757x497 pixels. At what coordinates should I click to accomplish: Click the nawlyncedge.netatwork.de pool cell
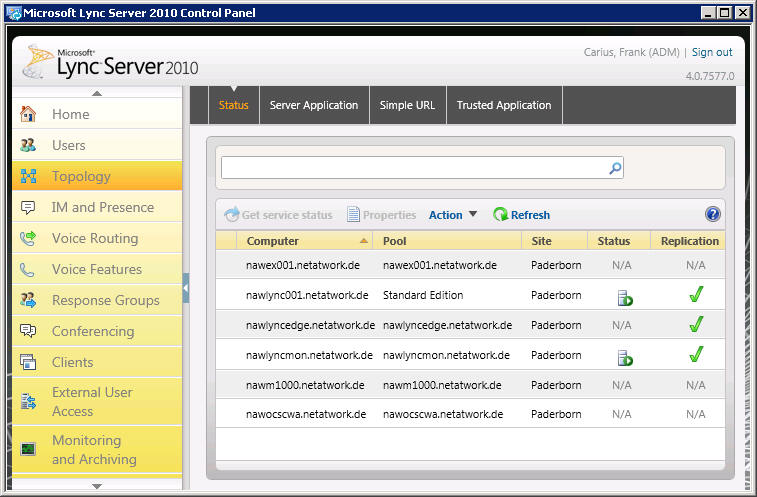point(448,325)
